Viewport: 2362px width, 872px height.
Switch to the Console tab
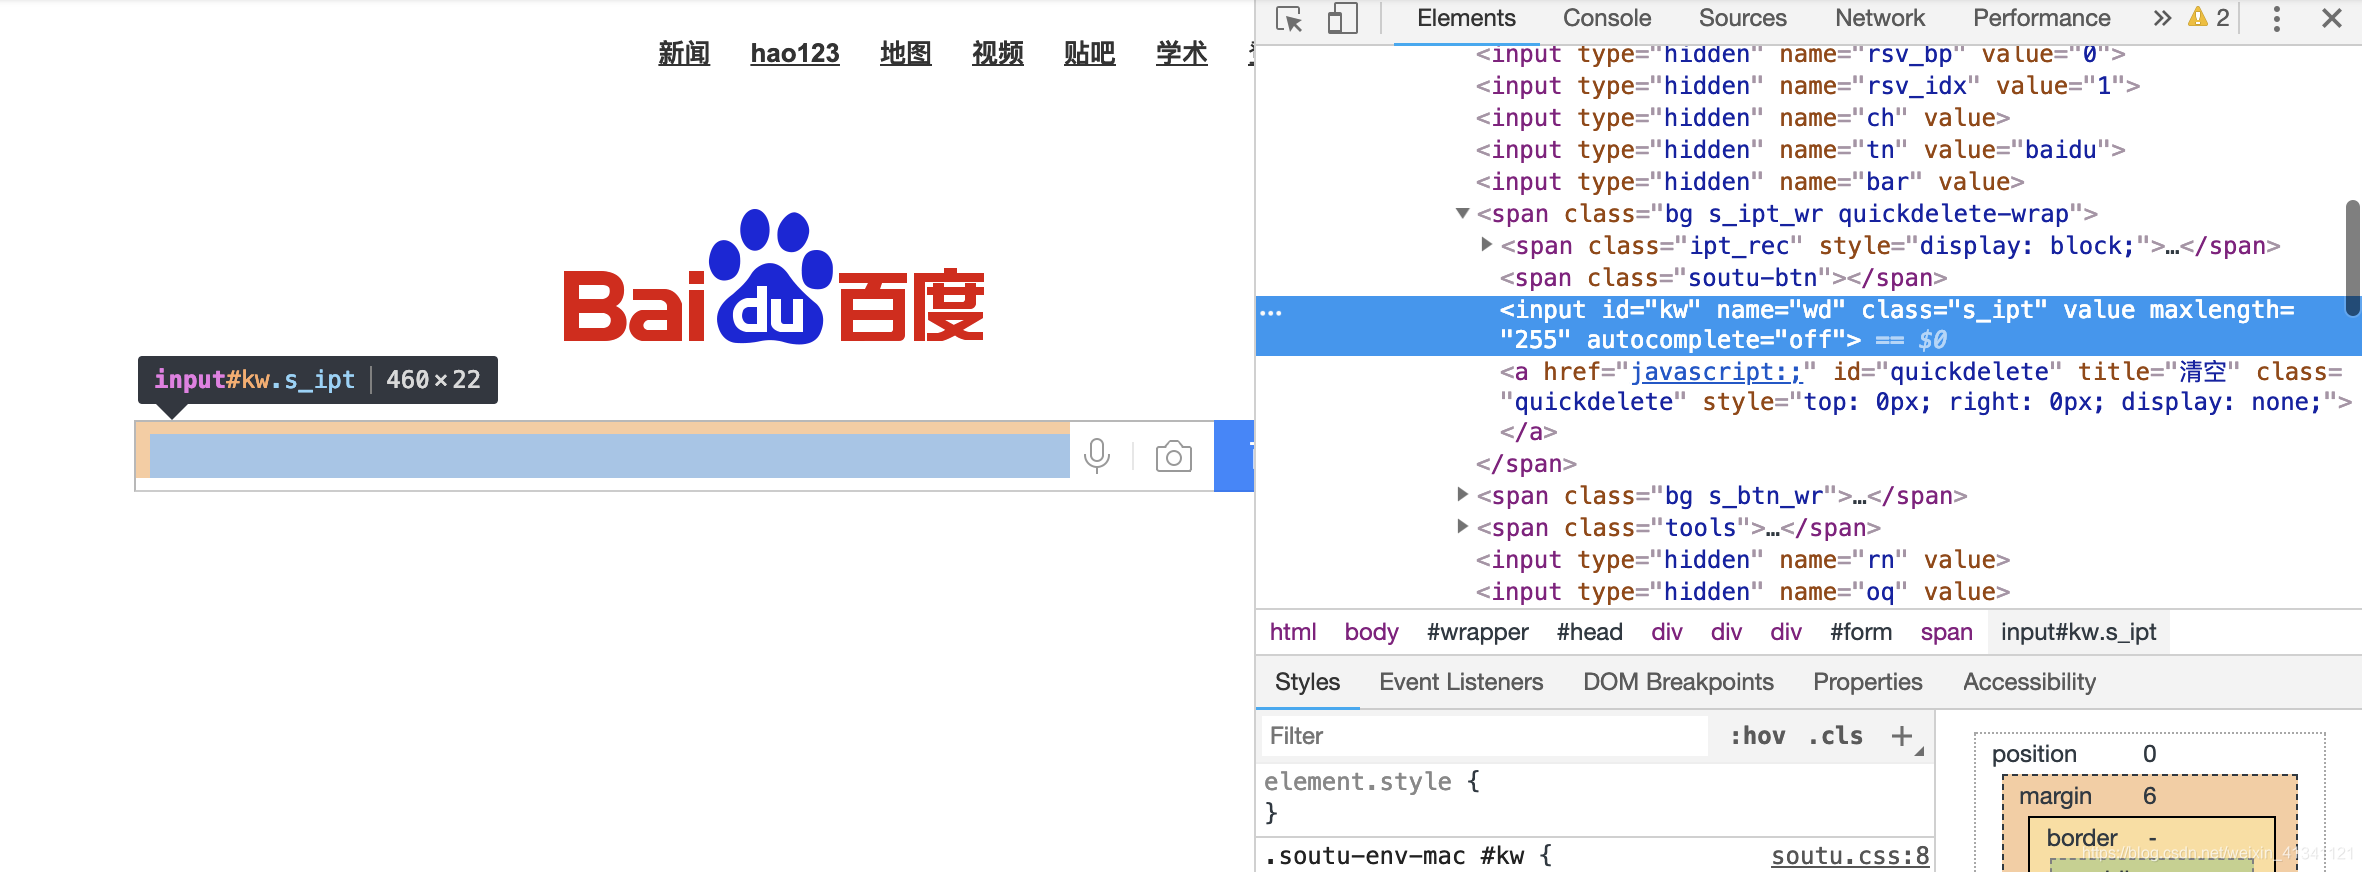(1607, 18)
